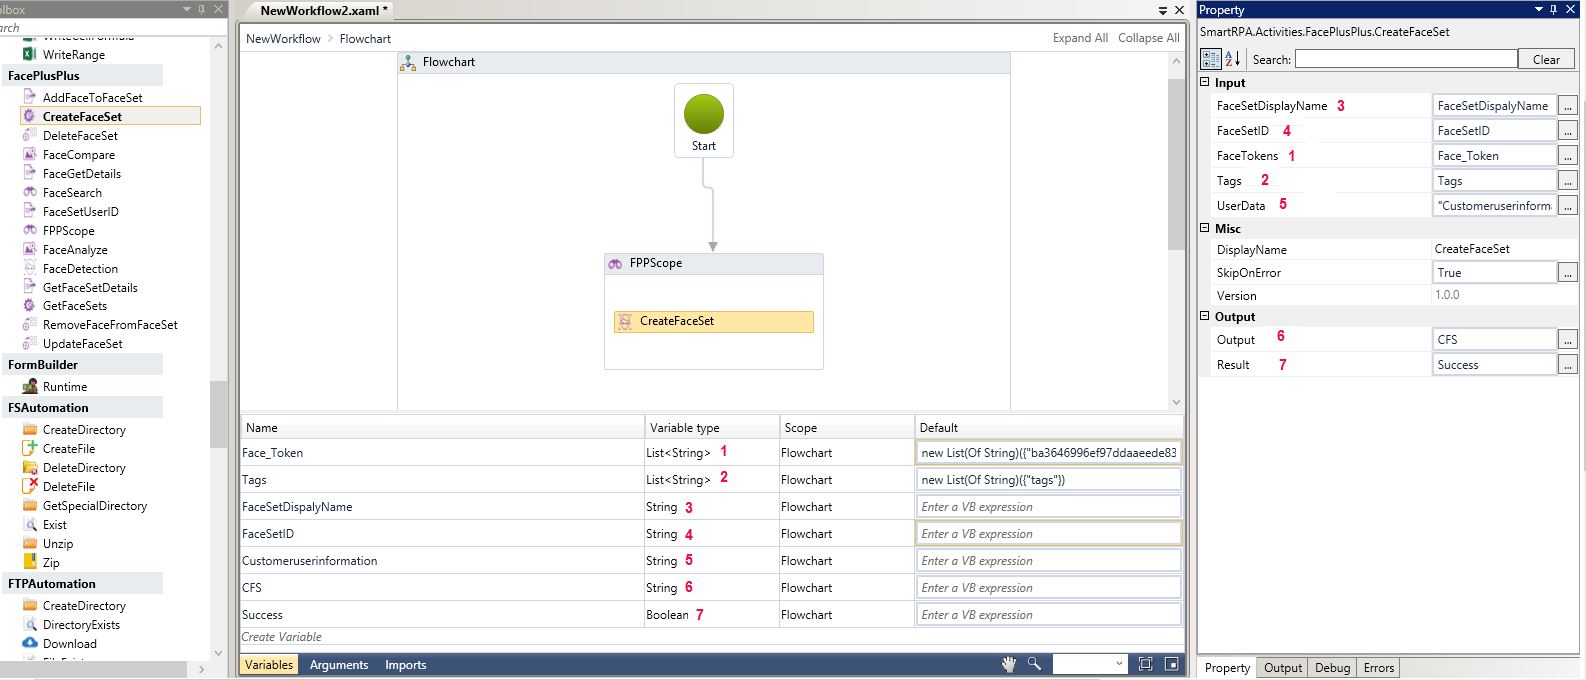Select FaceCompare activity in toolbox
Screen dimensions: 1586x680
click(78, 155)
